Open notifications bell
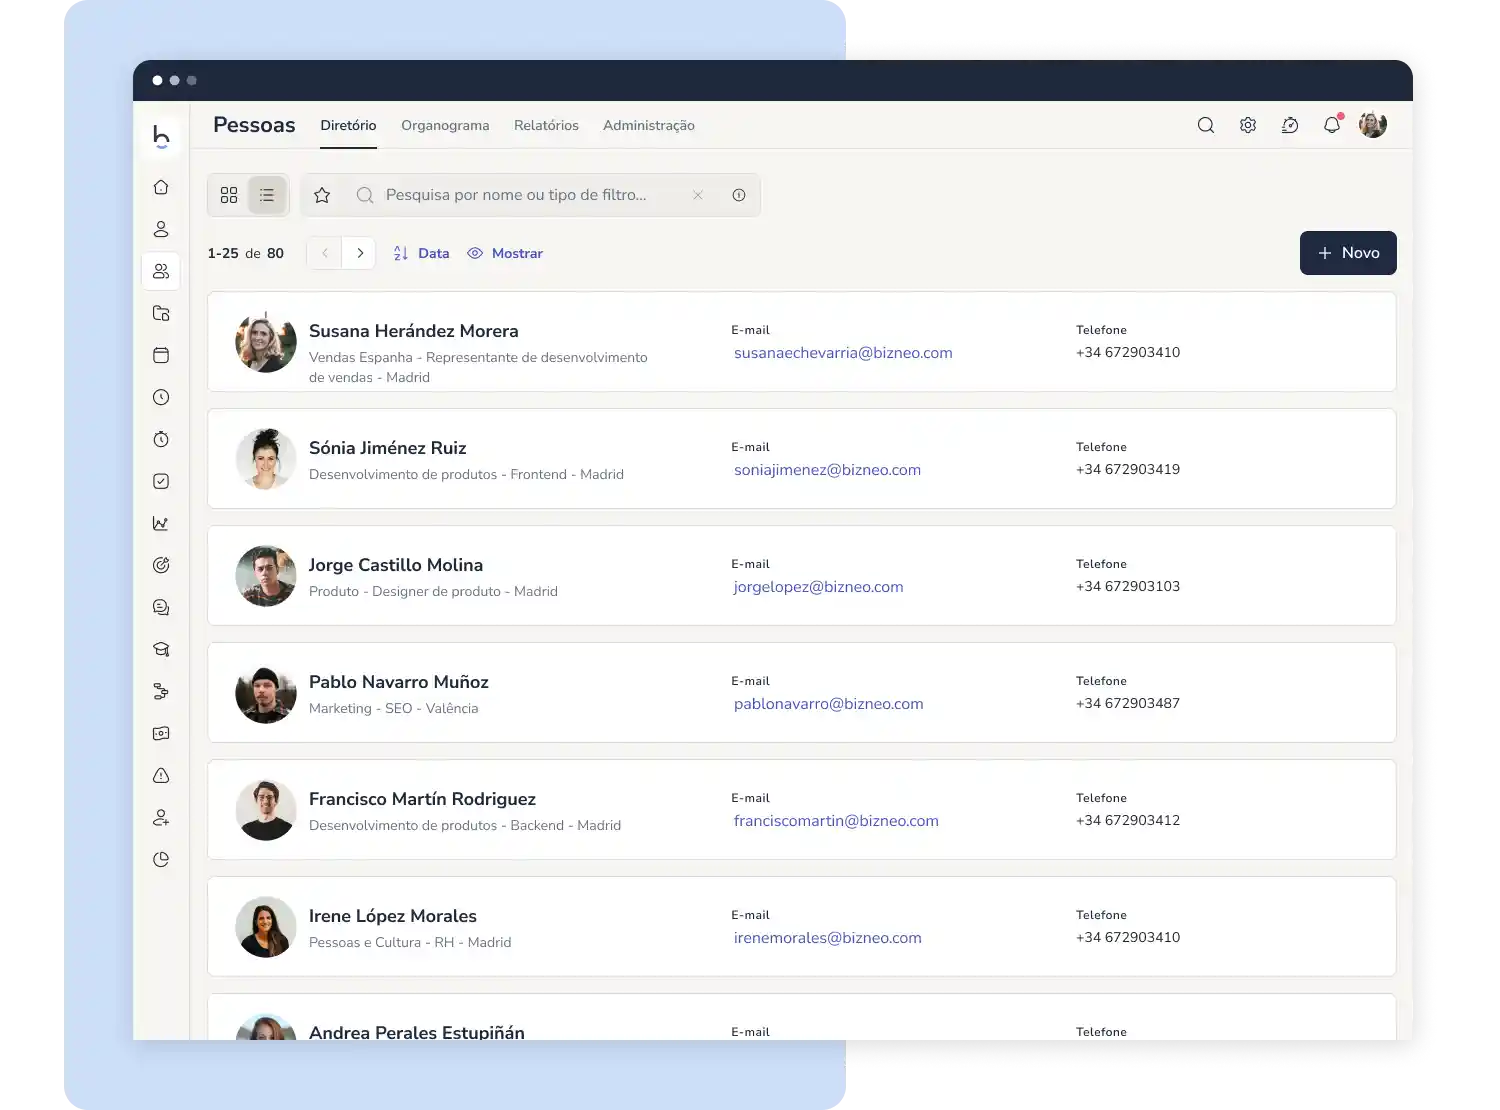The height and width of the screenshot is (1110, 1500). [1332, 124]
